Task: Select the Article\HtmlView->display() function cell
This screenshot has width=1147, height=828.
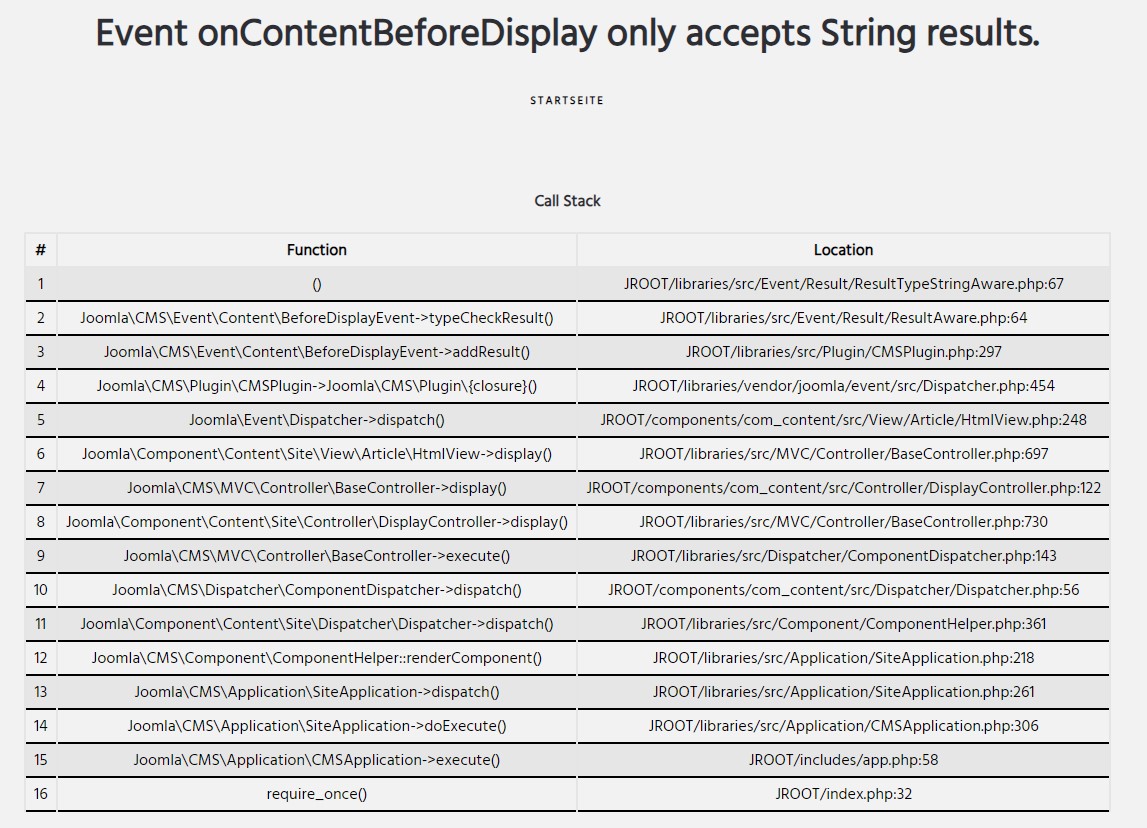Action: click(316, 454)
